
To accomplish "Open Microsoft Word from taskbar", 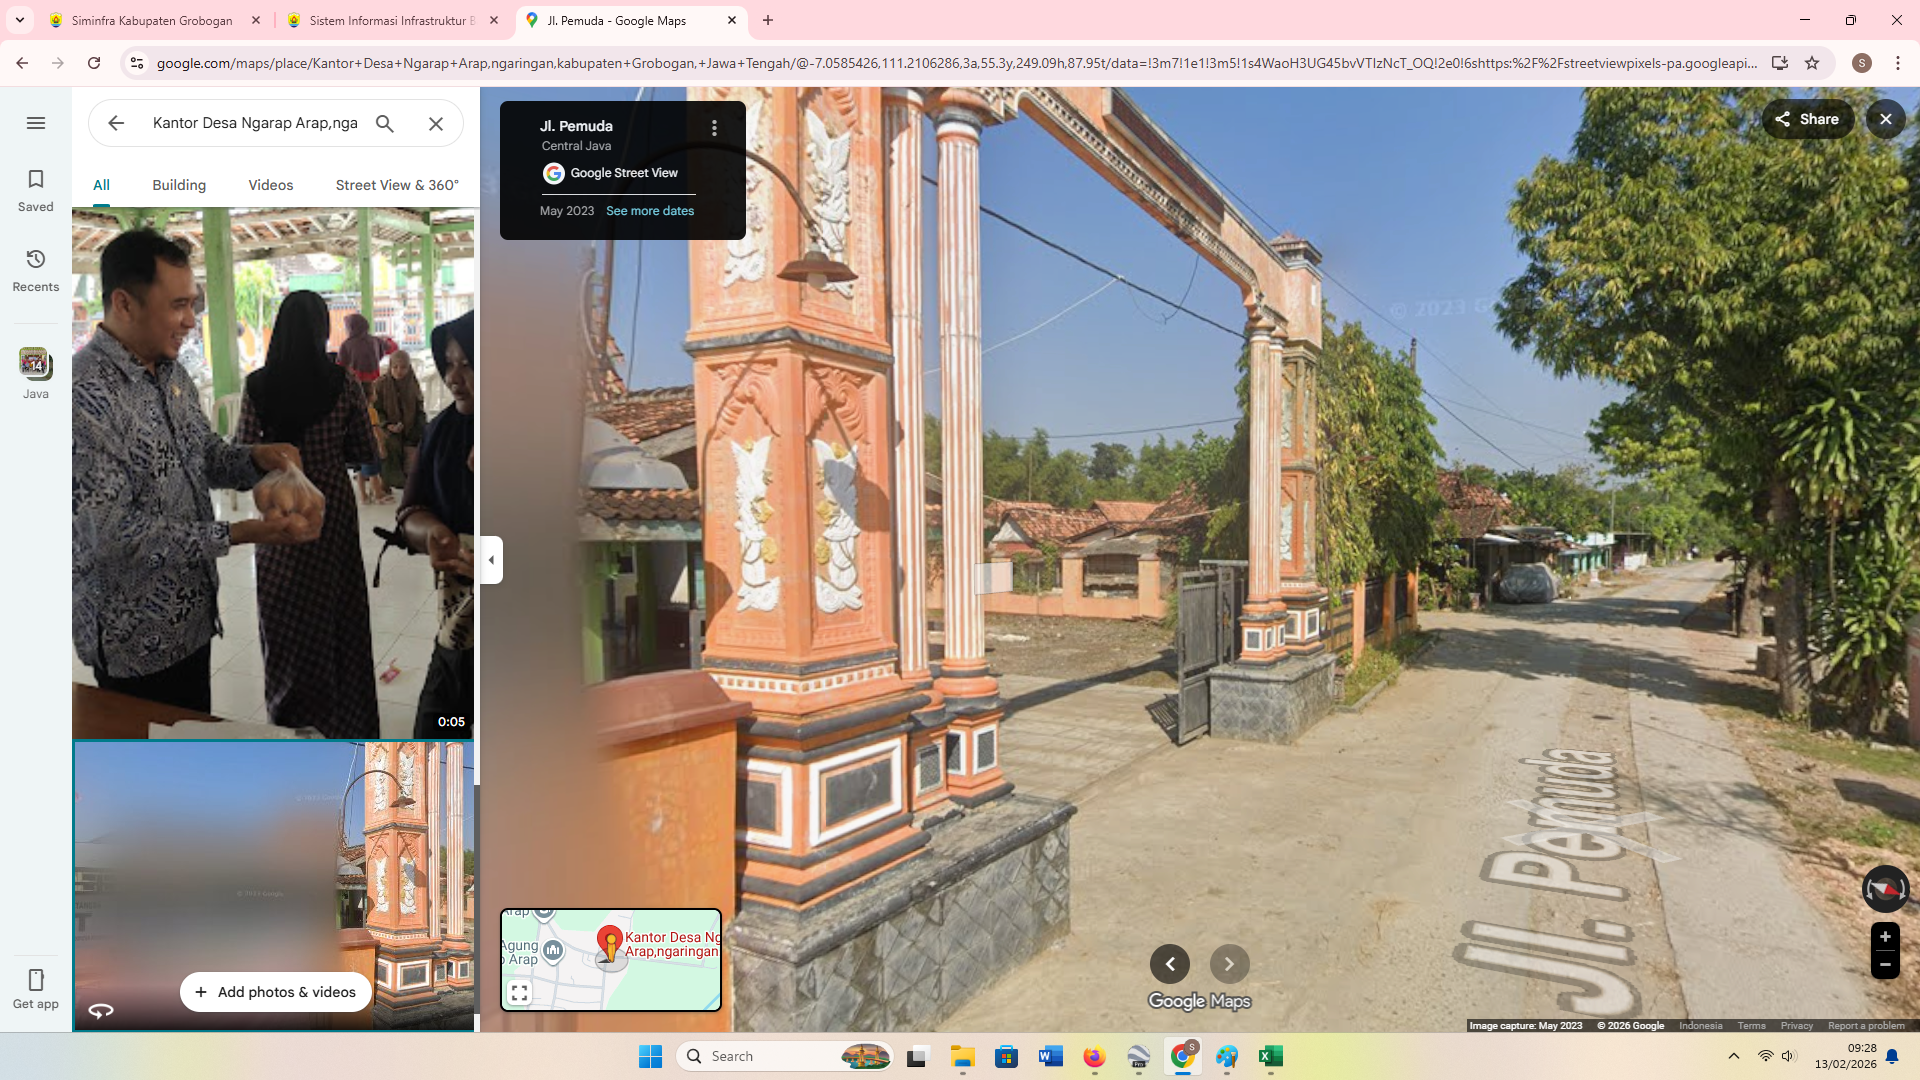I will coord(1051,1056).
